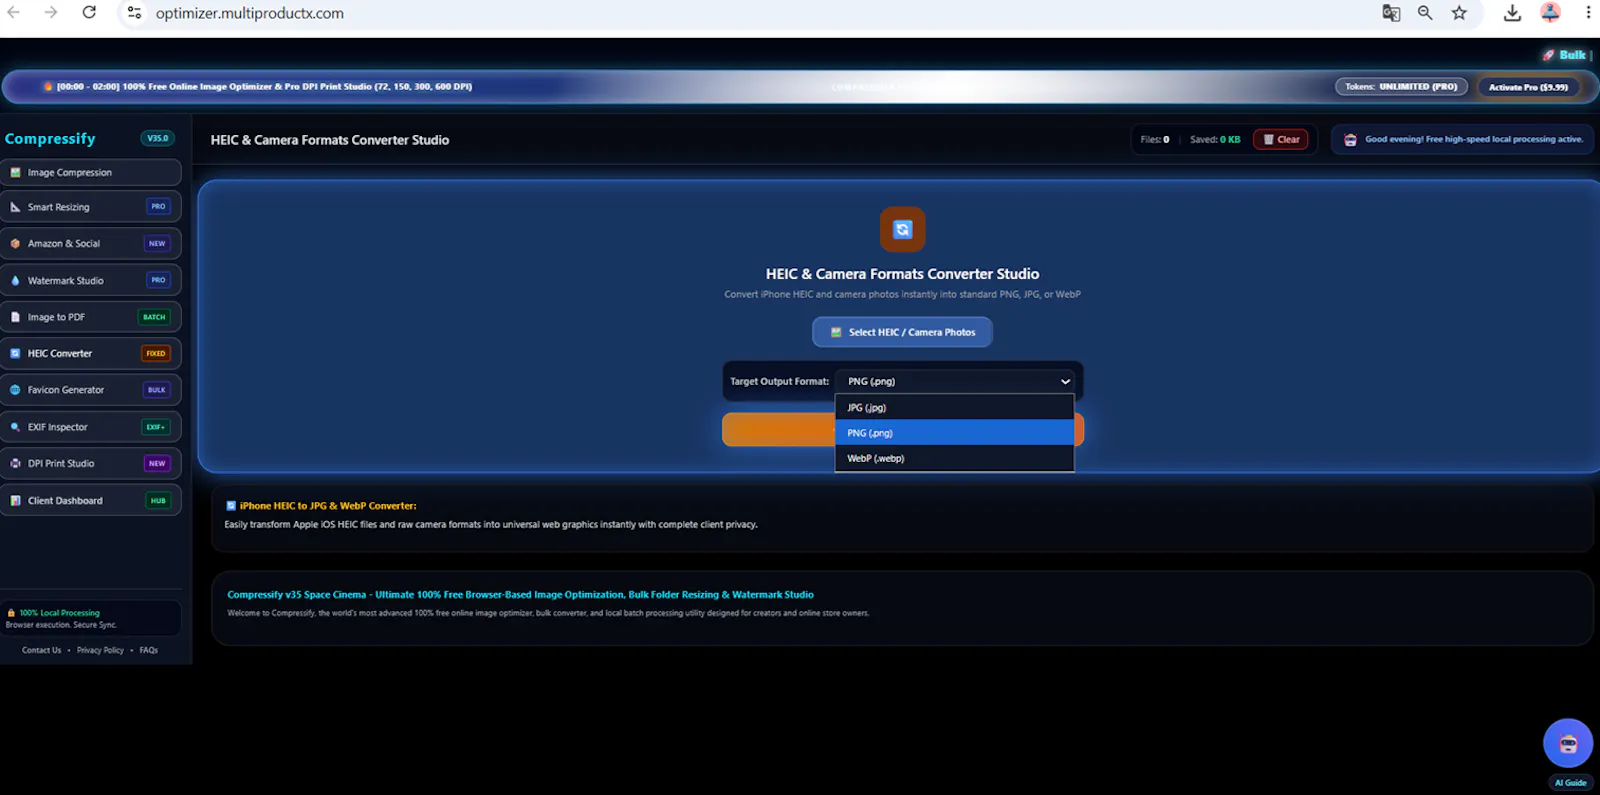The height and width of the screenshot is (795, 1600).
Task: Click the orange convert button
Action: 778,429
